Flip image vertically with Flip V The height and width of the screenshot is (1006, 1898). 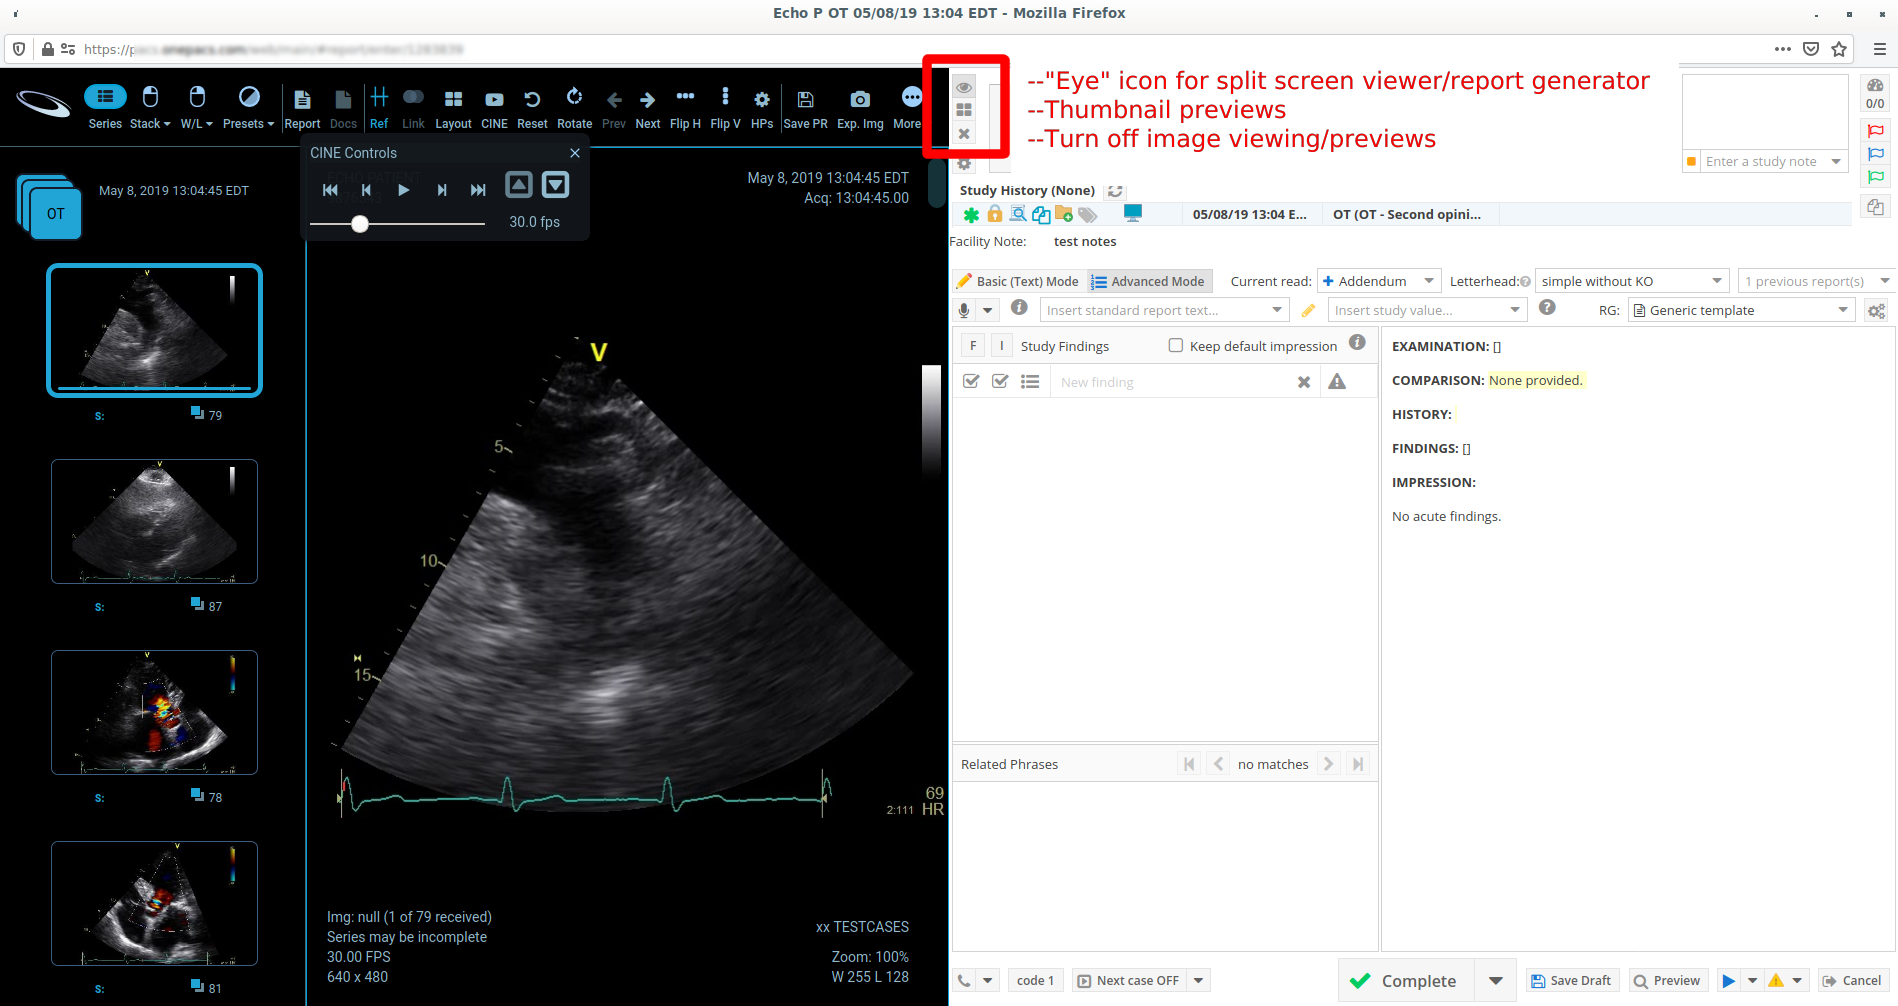tap(725, 107)
